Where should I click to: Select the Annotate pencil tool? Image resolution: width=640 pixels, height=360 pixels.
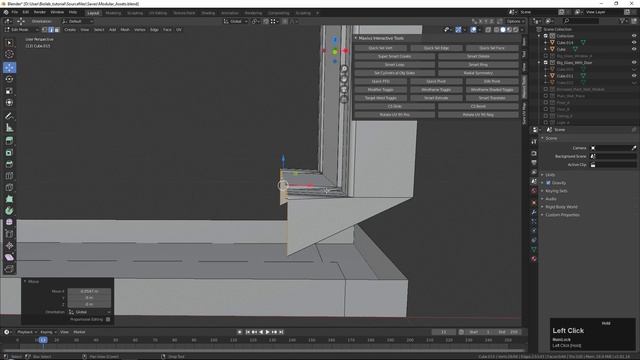point(9,116)
